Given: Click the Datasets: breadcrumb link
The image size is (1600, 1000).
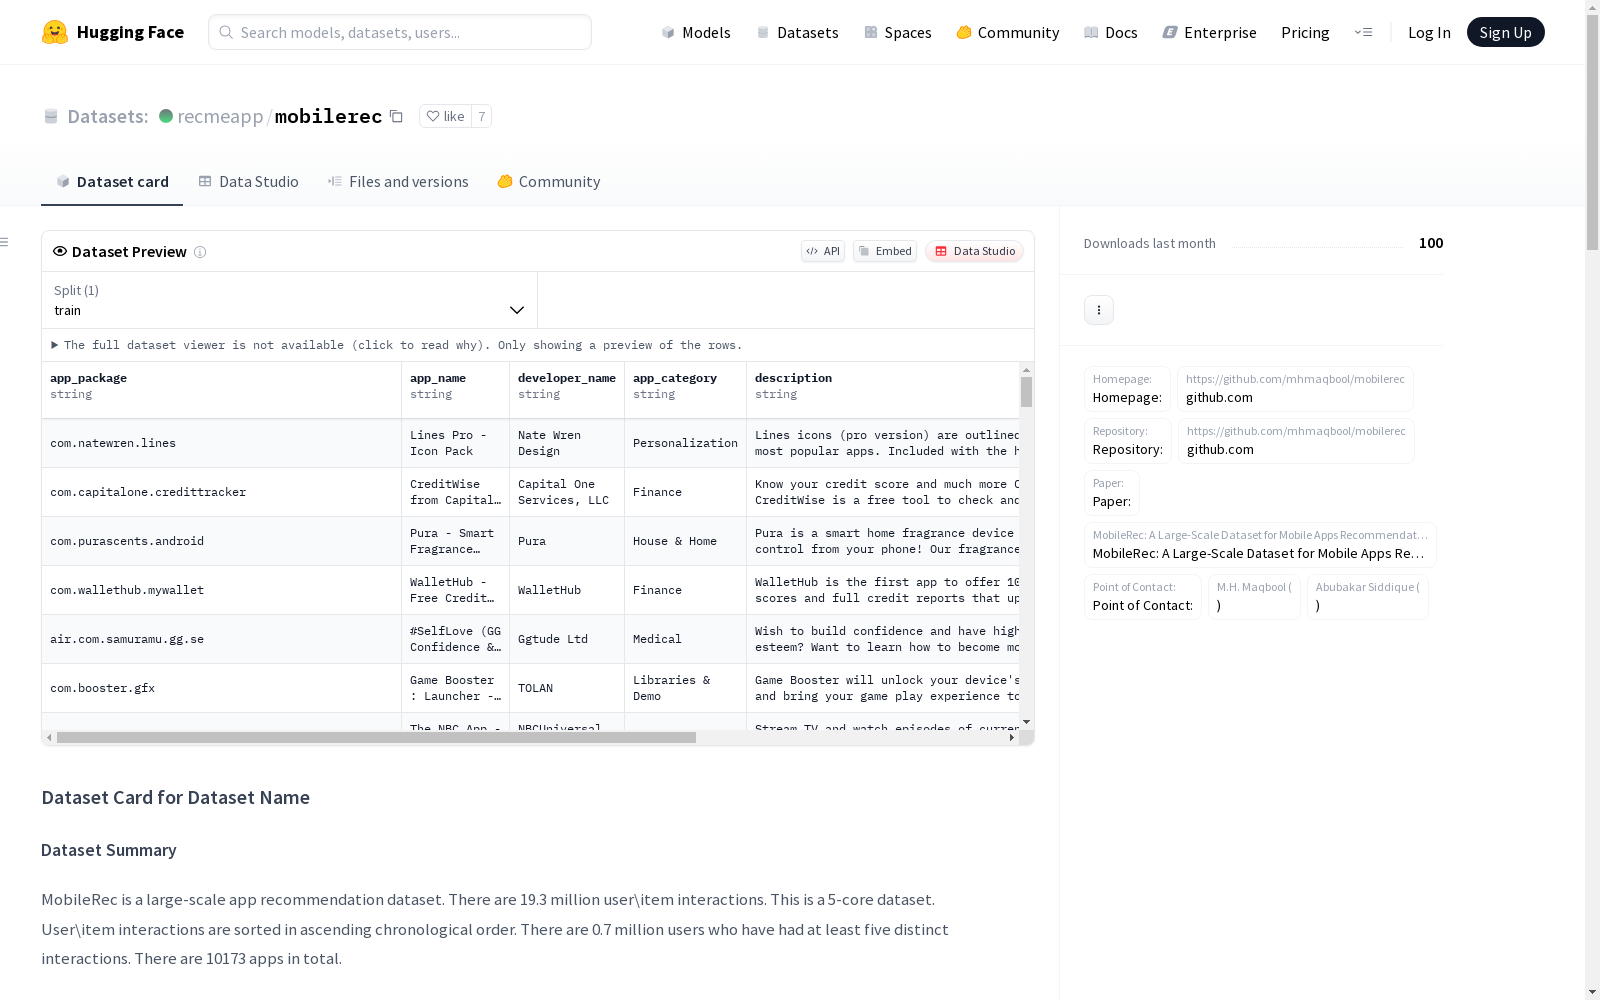Looking at the screenshot, I should pos(108,116).
